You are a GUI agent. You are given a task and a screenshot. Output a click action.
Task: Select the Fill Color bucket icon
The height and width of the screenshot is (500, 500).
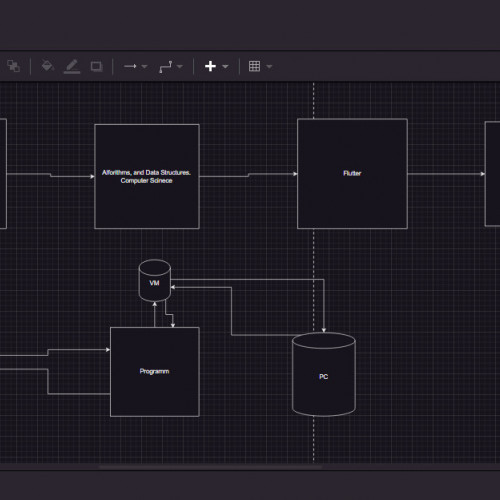47,66
